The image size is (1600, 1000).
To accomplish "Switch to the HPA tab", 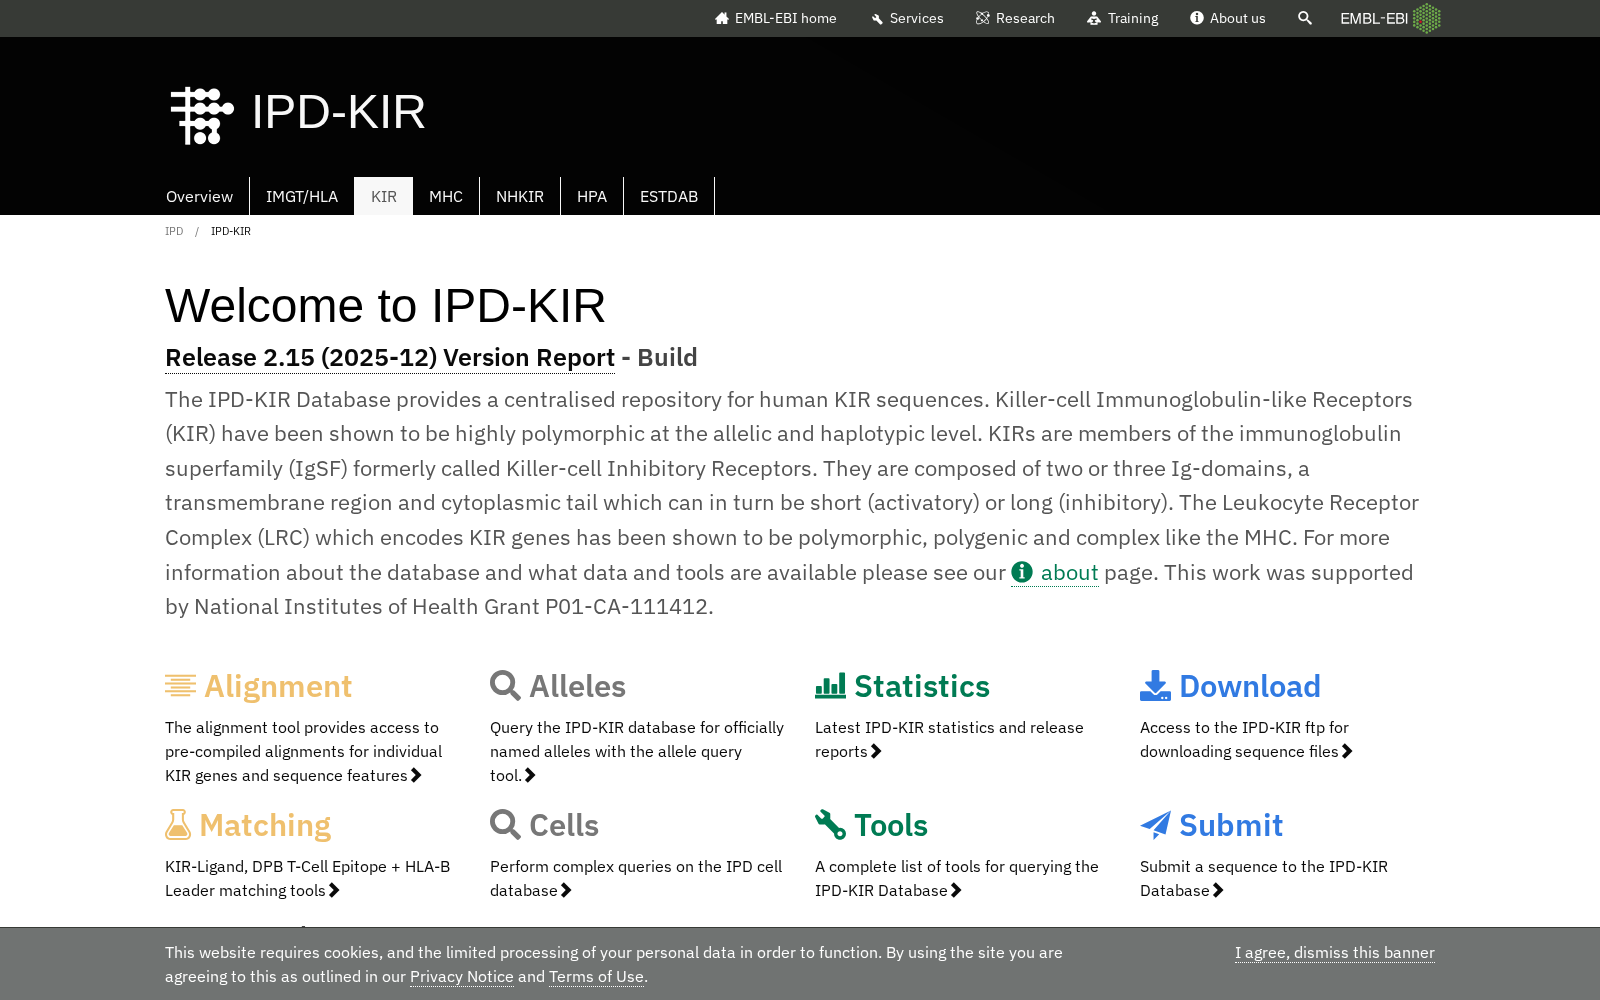I will pos(592,196).
